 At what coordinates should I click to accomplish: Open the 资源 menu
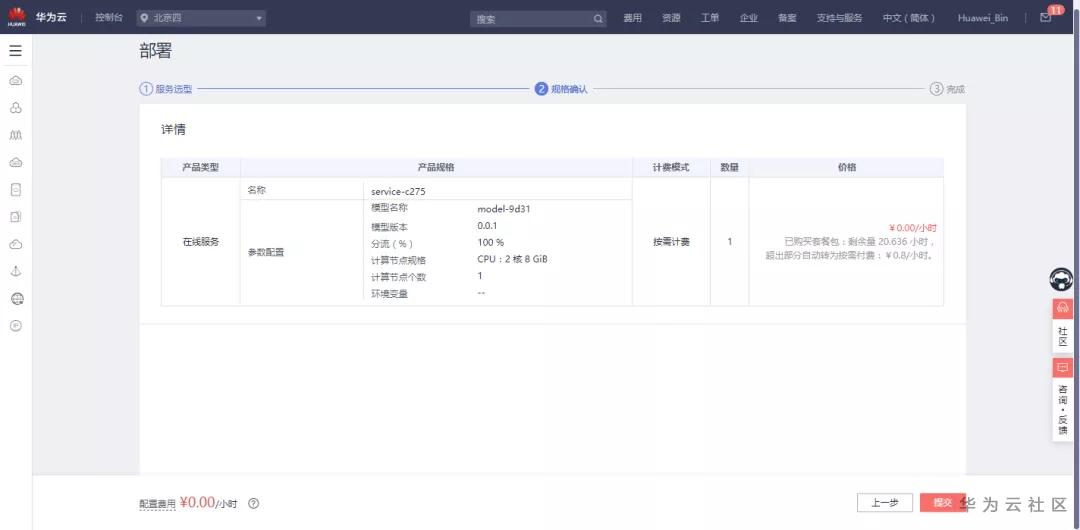point(671,19)
